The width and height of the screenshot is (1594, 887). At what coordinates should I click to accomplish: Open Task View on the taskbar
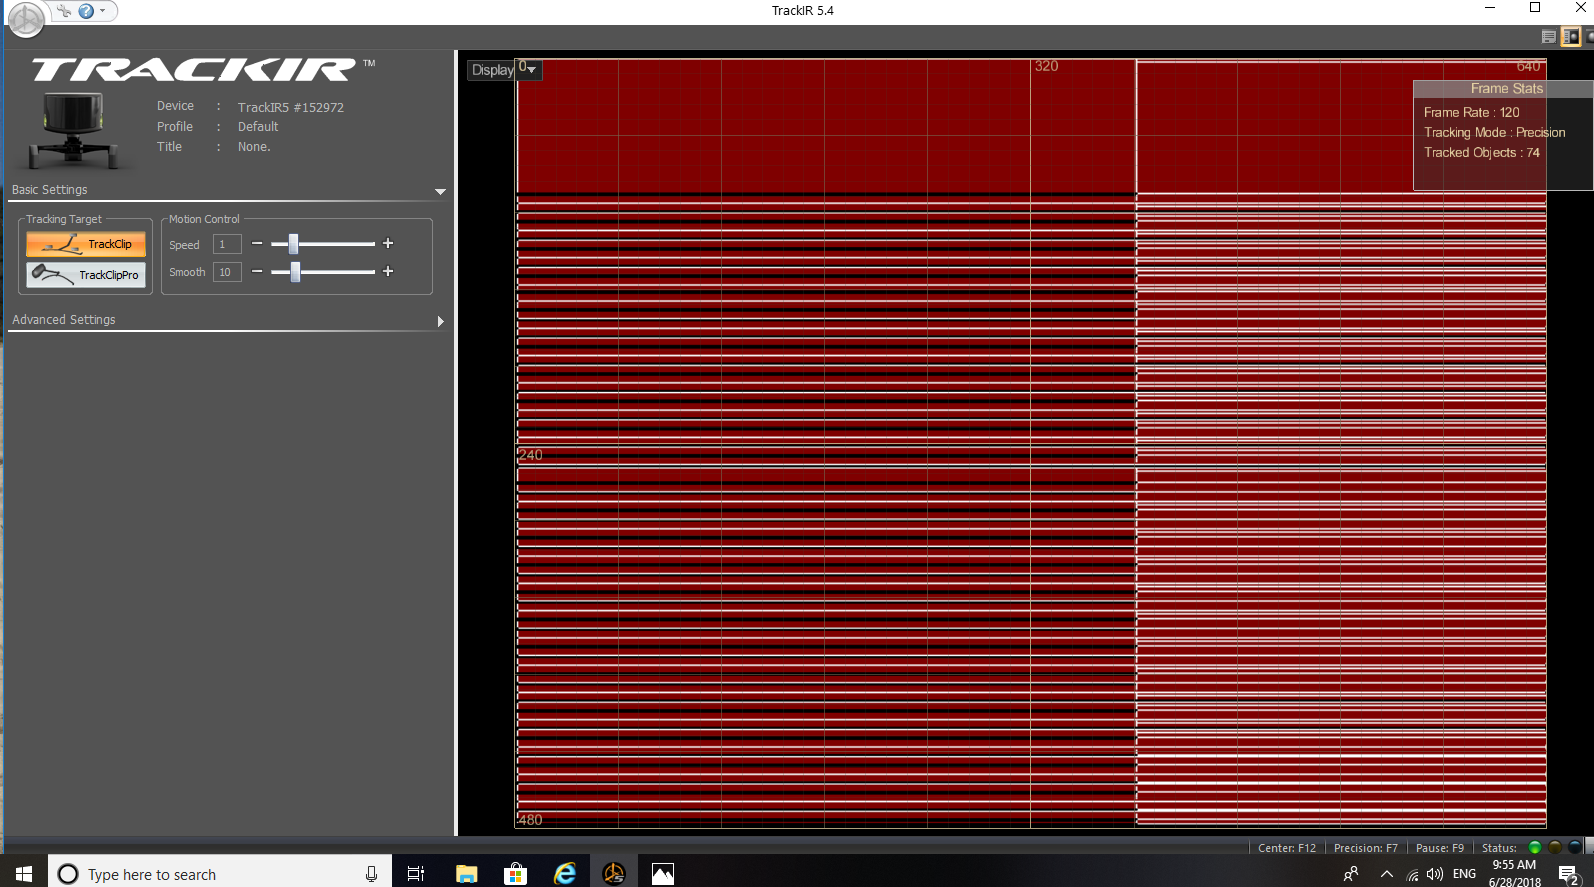coord(416,874)
